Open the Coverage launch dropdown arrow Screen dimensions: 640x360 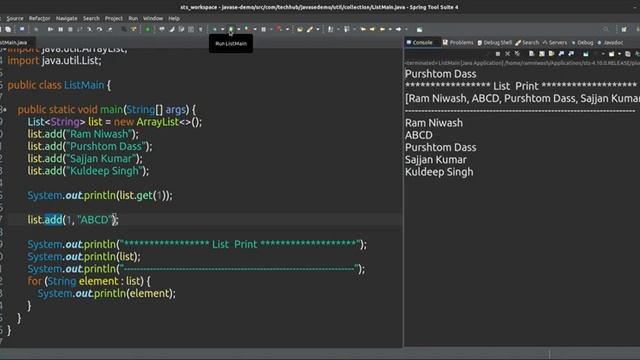255,29
